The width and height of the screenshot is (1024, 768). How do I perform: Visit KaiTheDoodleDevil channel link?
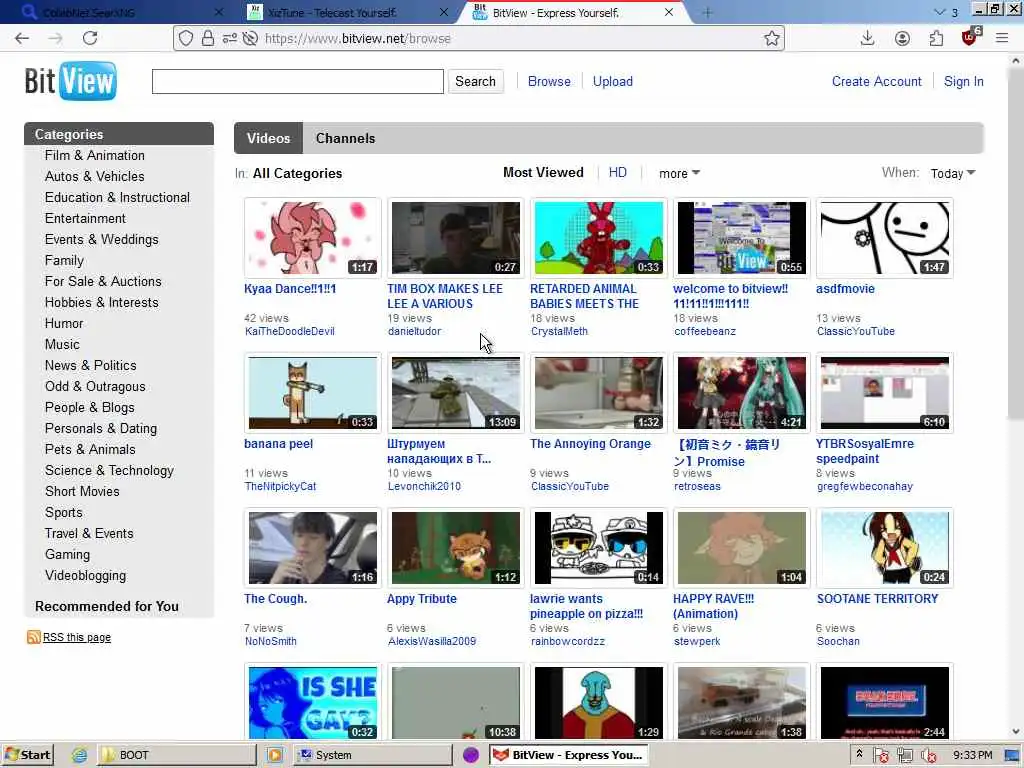[x=289, y=331]
